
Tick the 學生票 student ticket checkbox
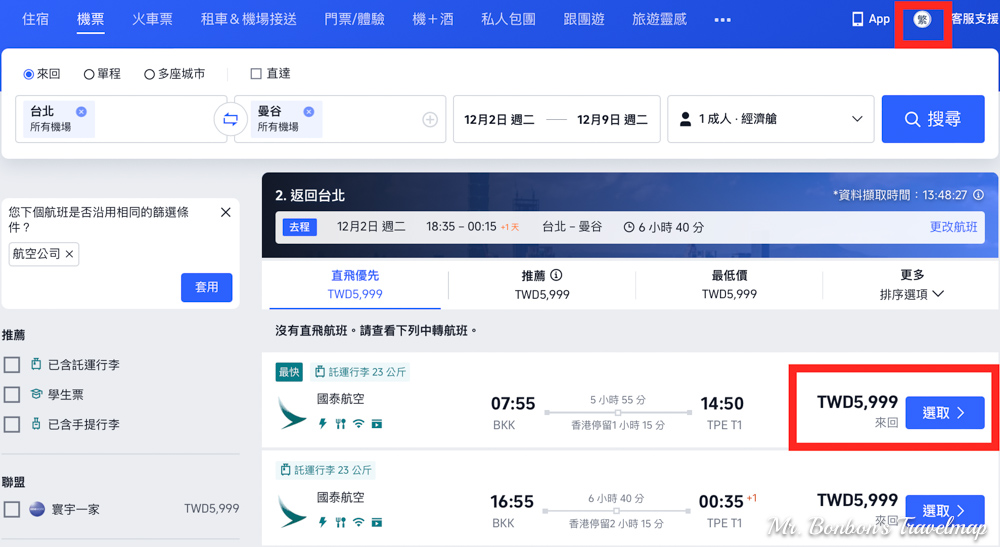click(x=12, y=395)
